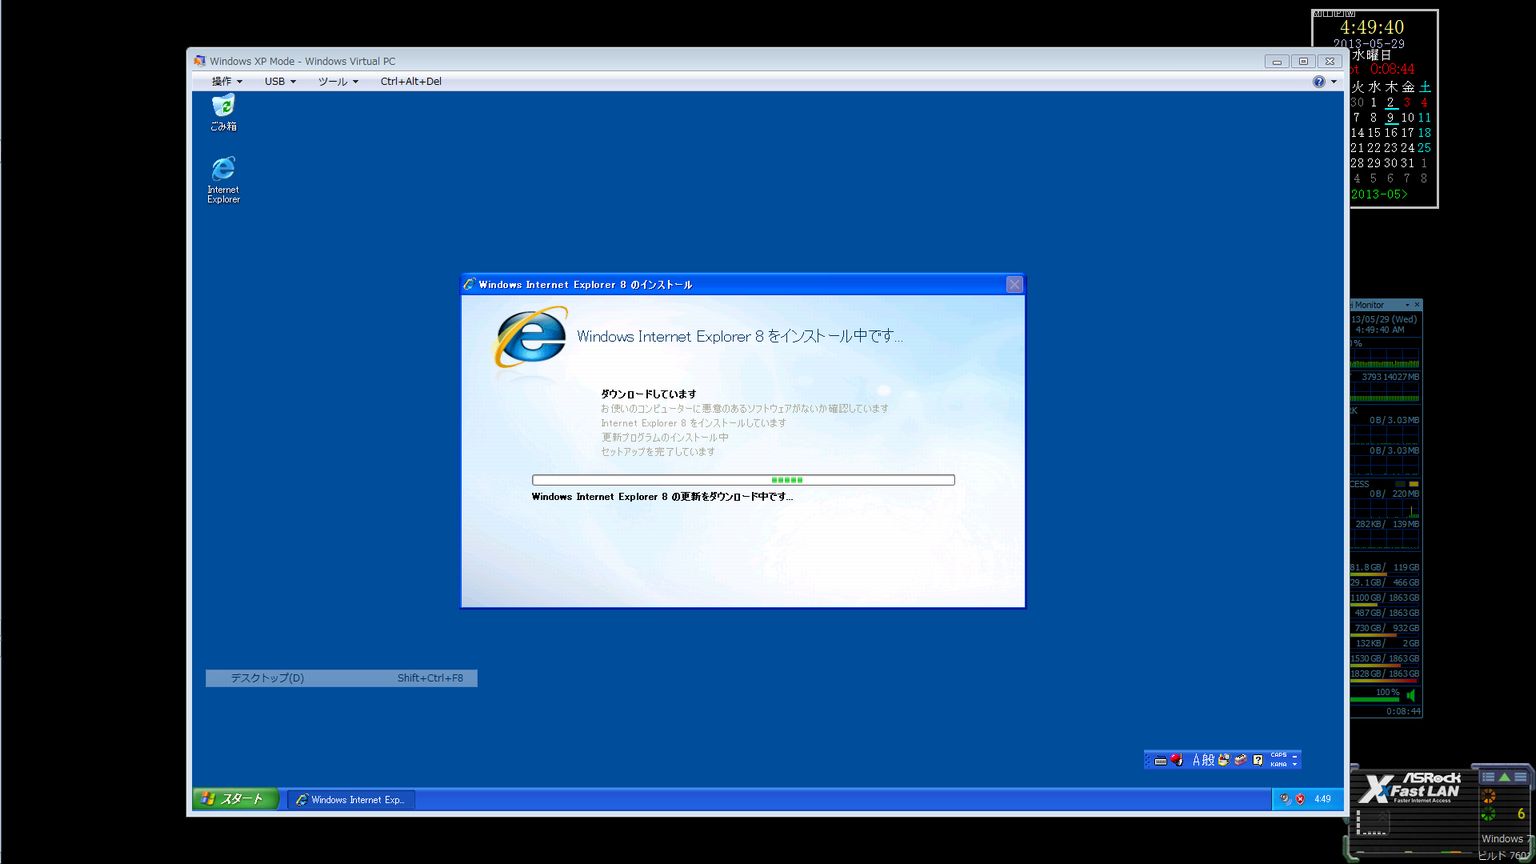
Task: Click the スタート start button
Action: coord(235,799)
